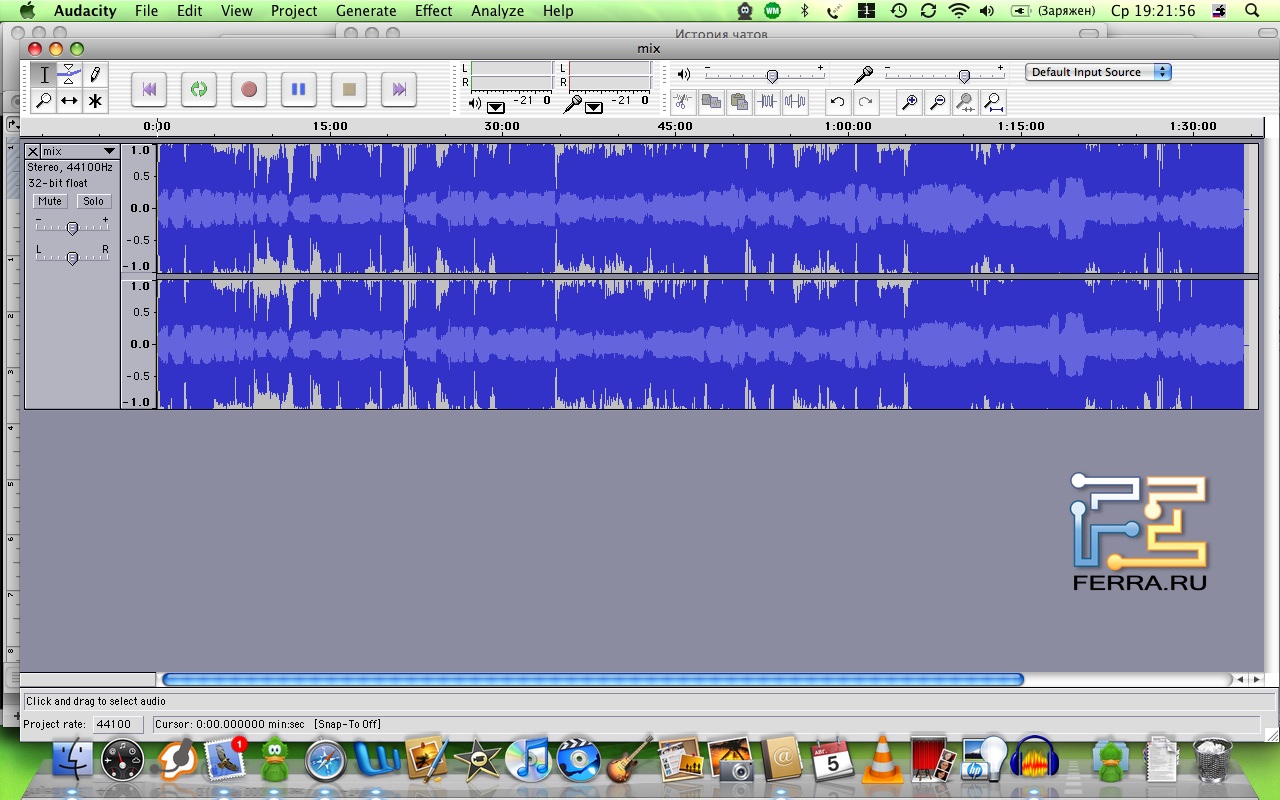Open the mix track dropdown menu
The width and height of the screenshot is (1280, 800).
(x=109, y=151)
